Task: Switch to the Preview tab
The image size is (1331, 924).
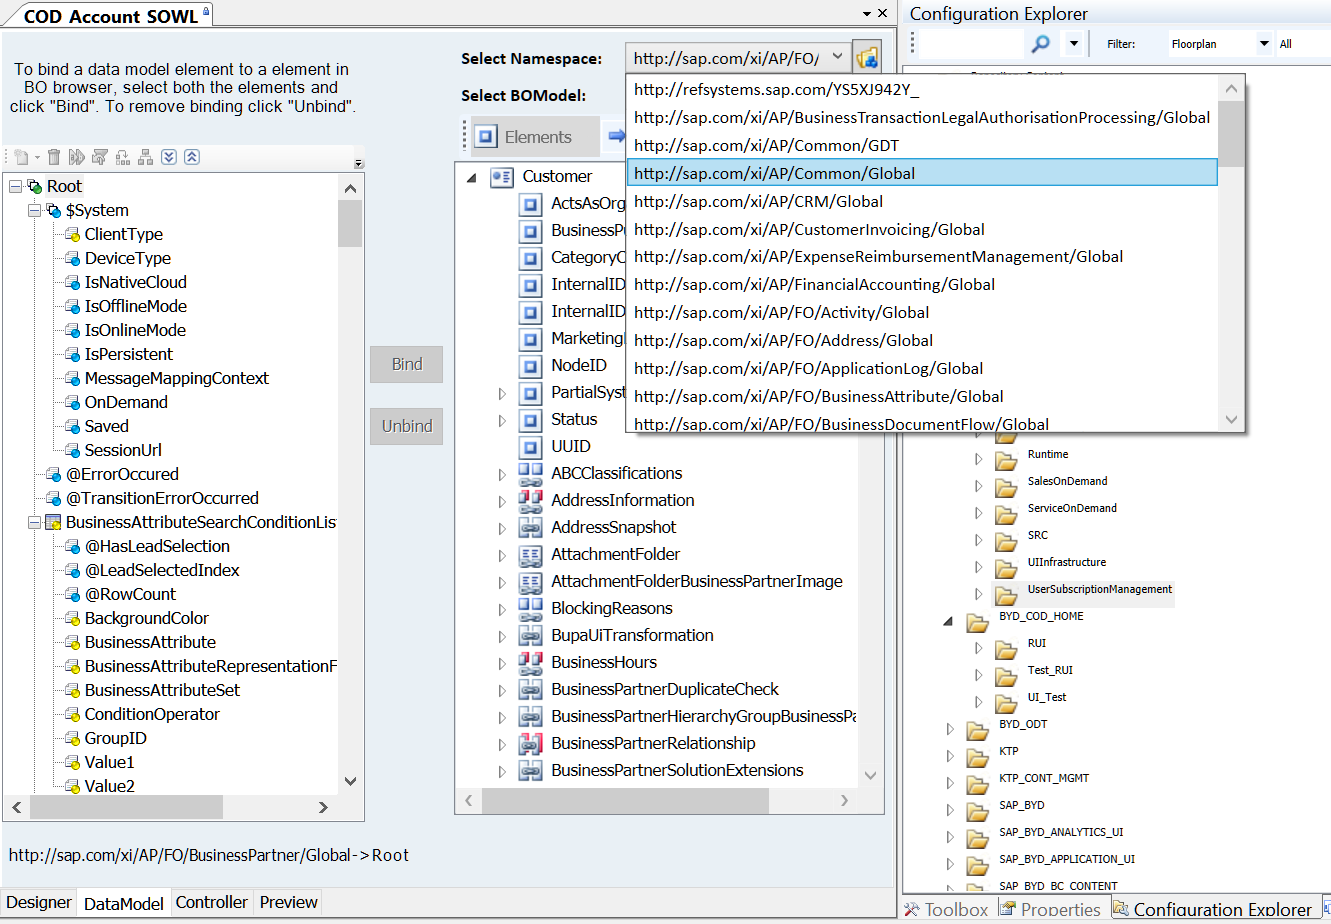Action: coord(288,902)
